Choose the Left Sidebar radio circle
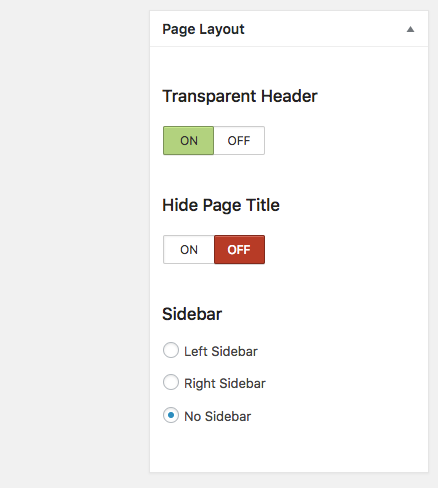This screenshot has height=488, width=438. 171,350
